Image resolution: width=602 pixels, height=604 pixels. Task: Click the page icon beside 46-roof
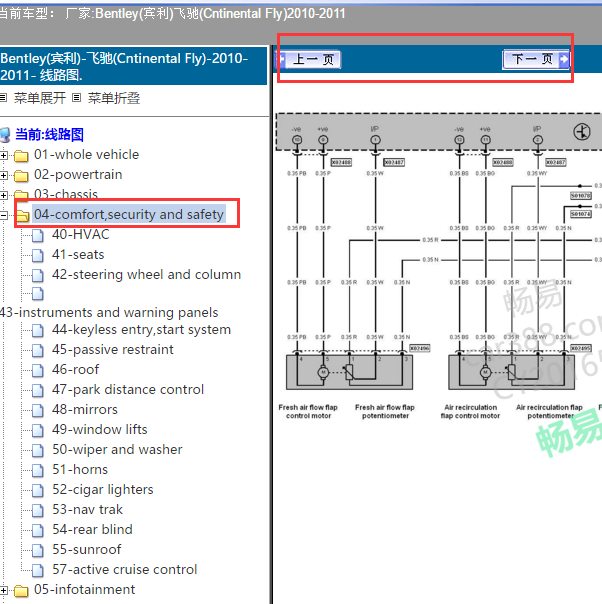37,370
